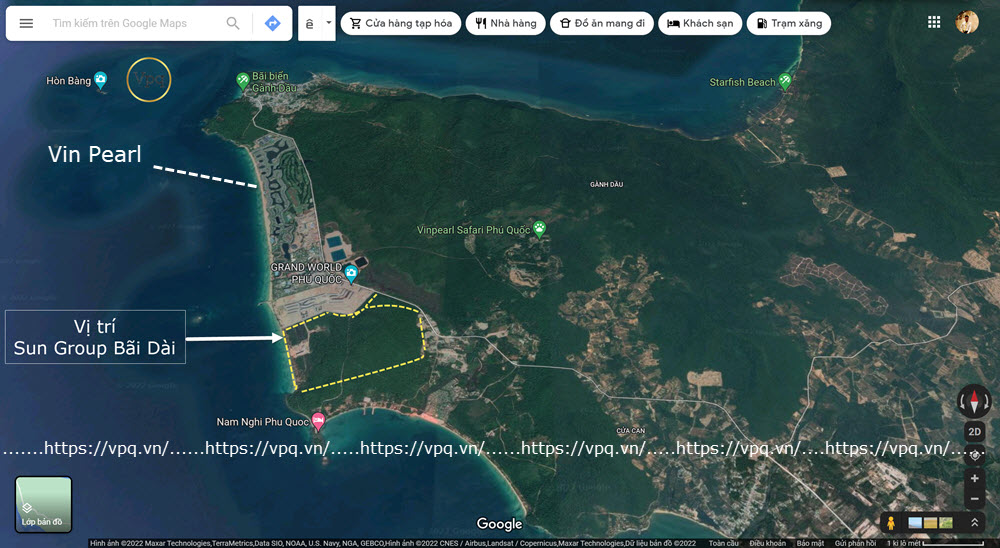Viewport: 1000px width, 548px height.
Task: Click the 'Gửi phản hồi' footer link
Action: [x=855, y=544]
